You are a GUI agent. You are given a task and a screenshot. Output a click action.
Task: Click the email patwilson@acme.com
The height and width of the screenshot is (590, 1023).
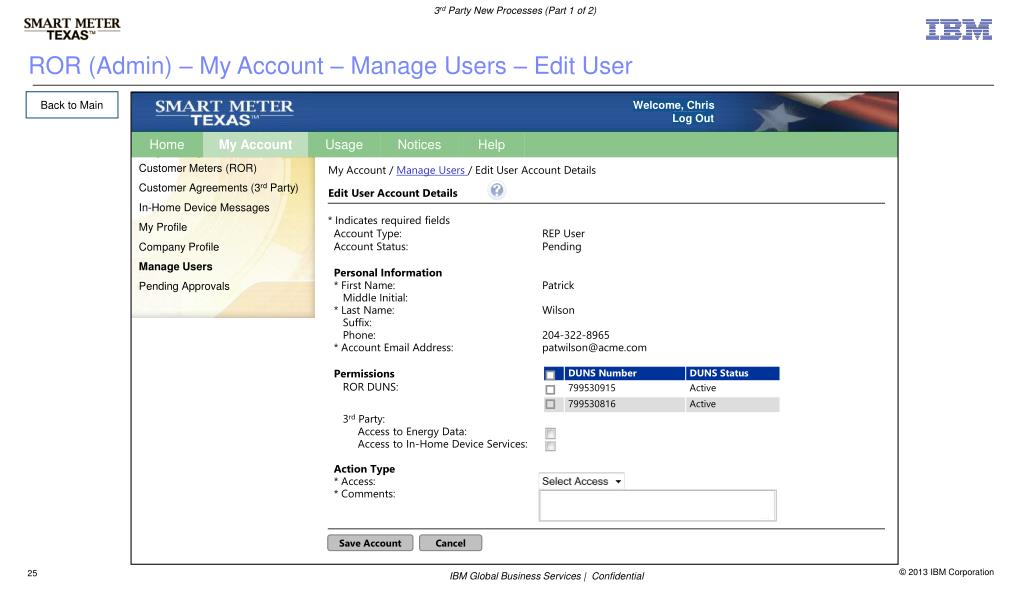point(594,348)
